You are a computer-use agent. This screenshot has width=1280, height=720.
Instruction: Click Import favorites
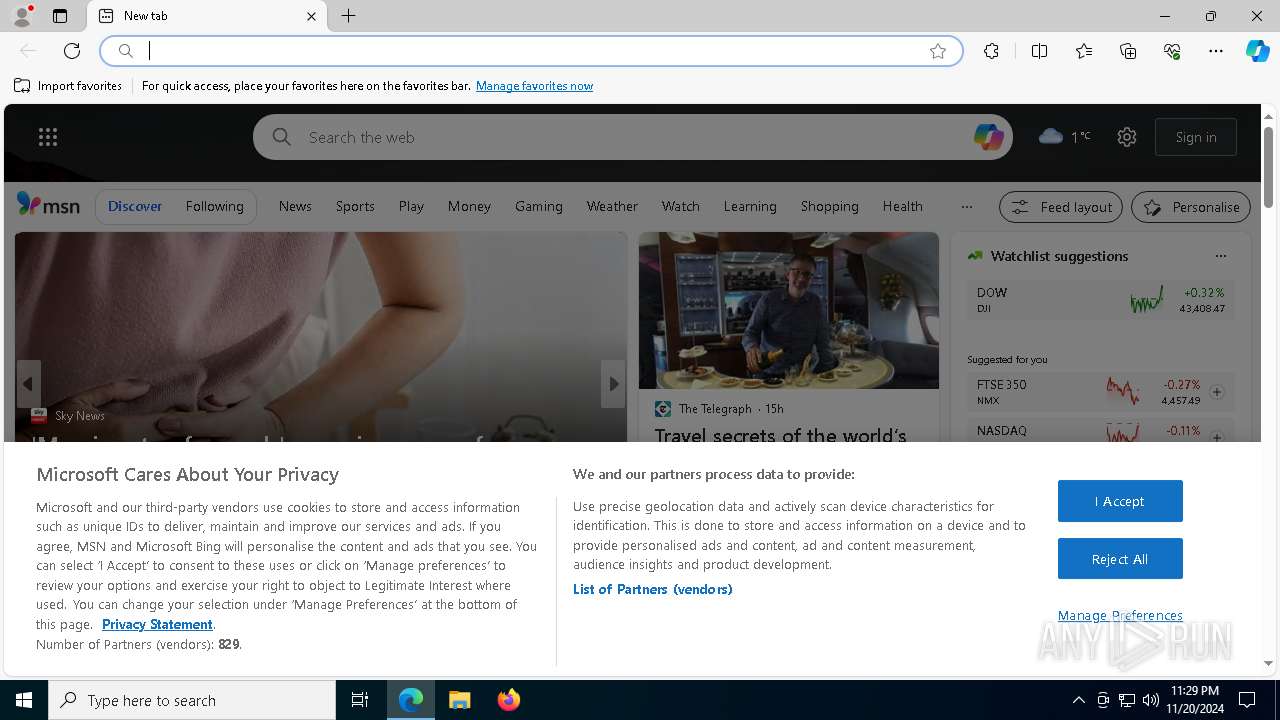pos(68,86)
